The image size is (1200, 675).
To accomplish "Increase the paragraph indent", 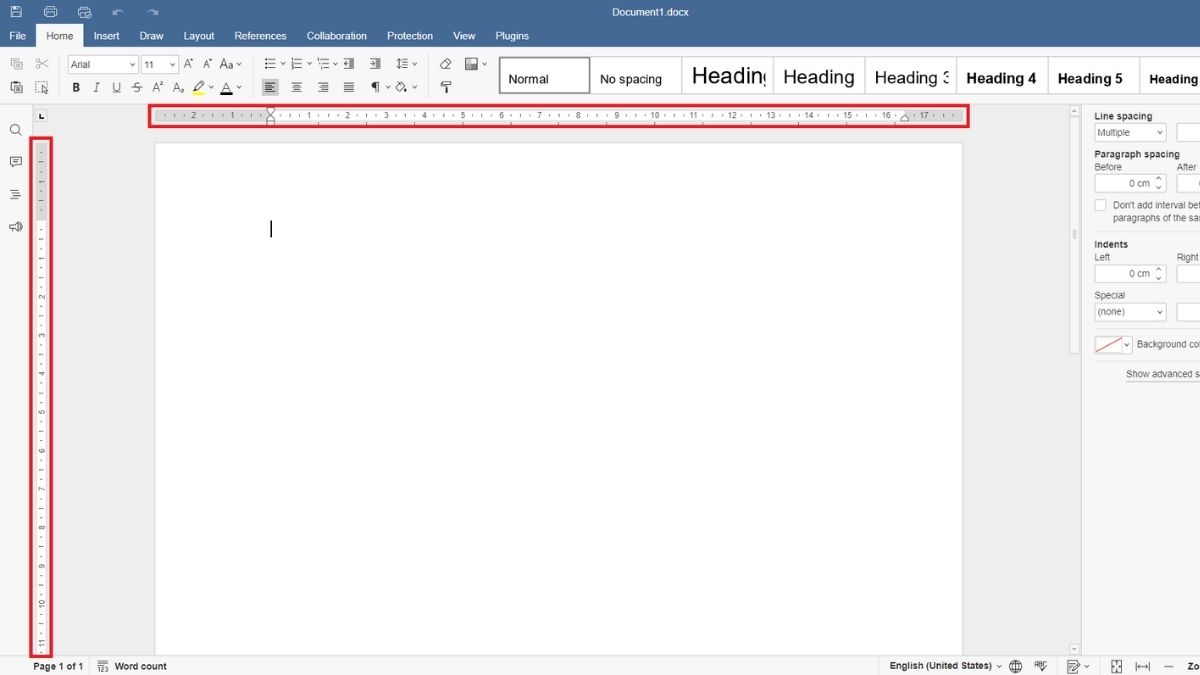I will [x=375, y=63].
